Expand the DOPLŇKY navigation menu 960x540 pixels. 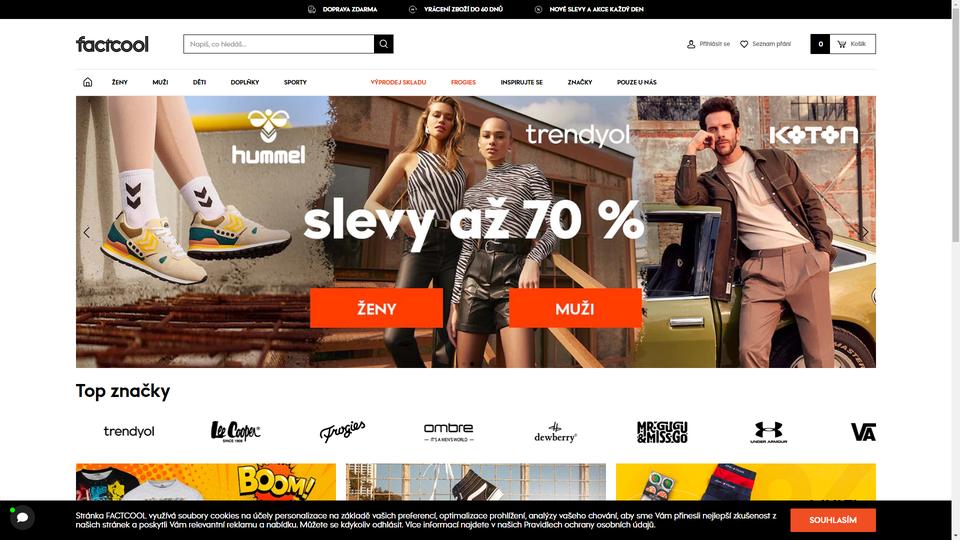[x=245, y=82]
